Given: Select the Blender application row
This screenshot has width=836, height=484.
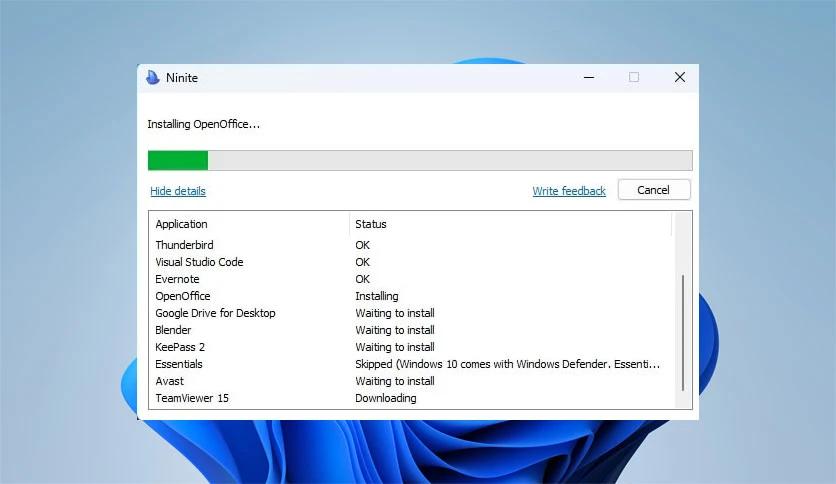Looking at the screenshot, I should [411, 330].
